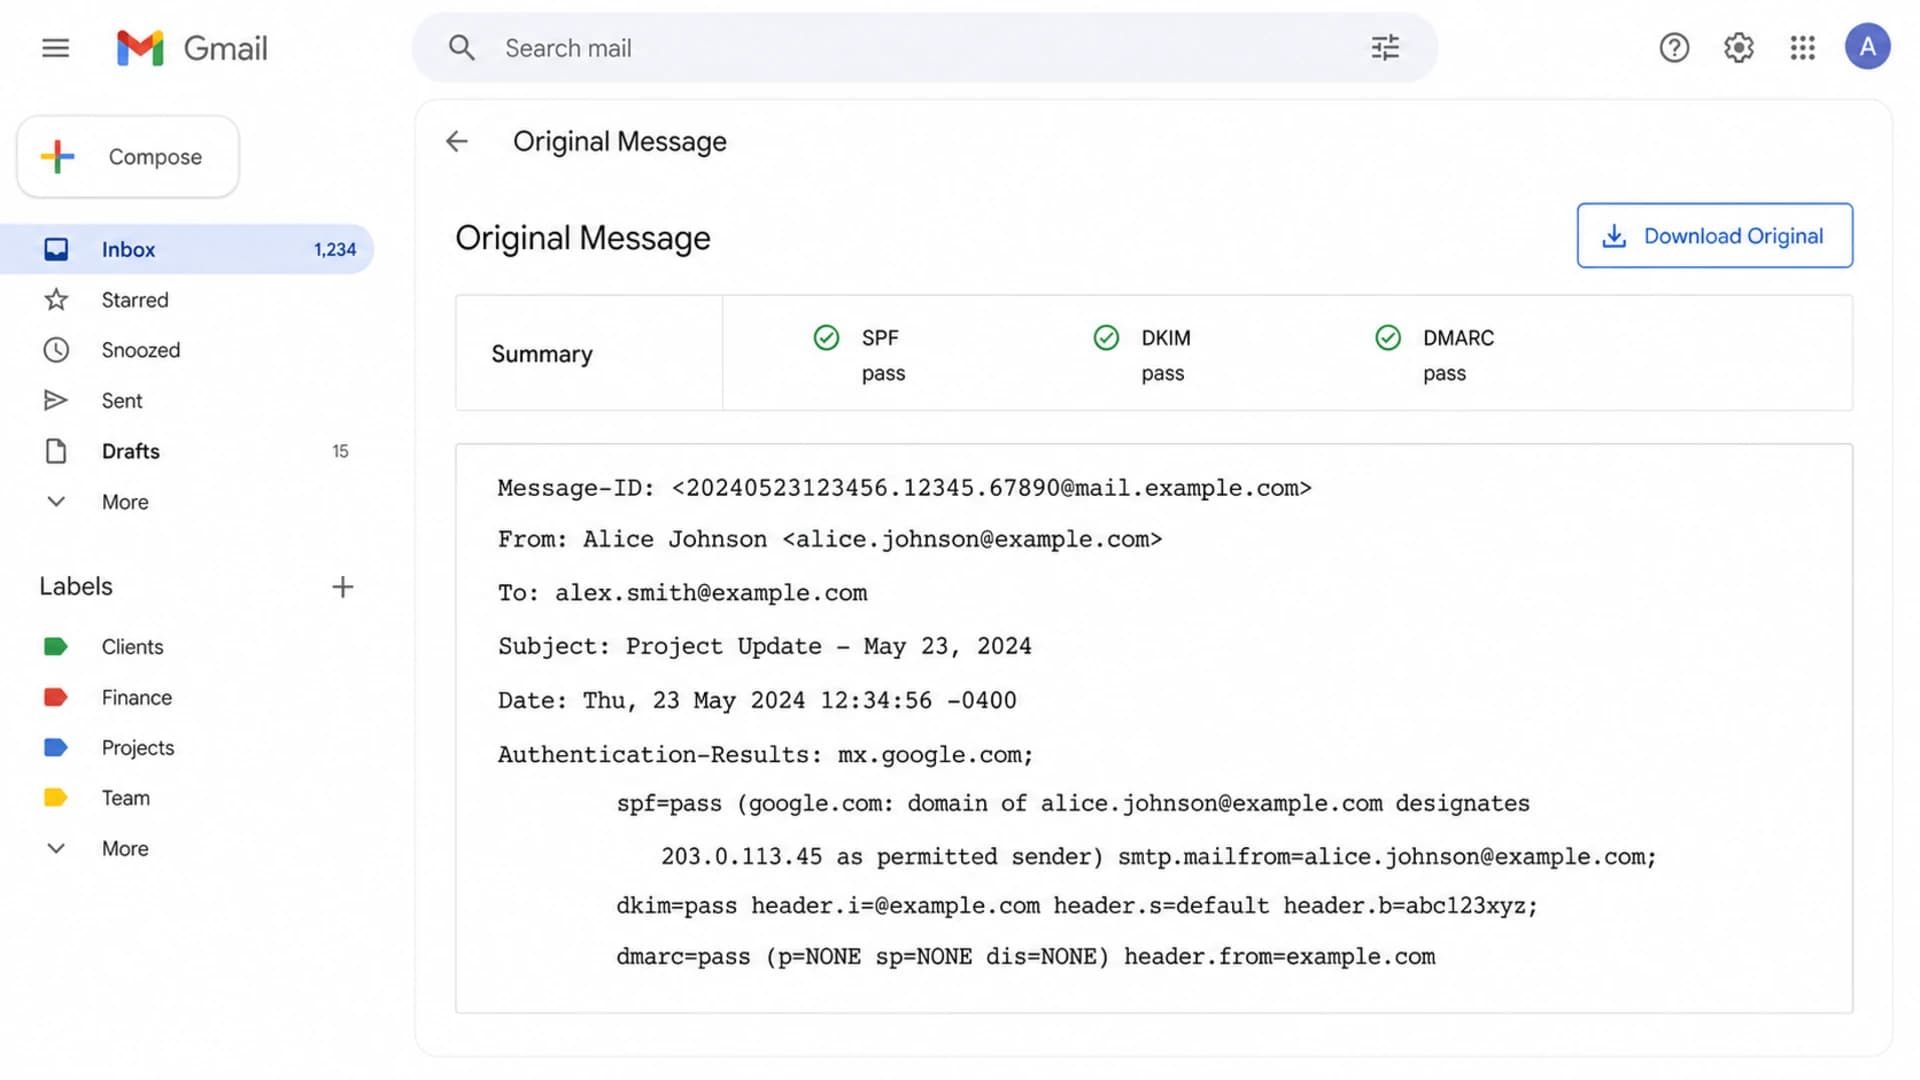Open the main menu hamburger icon
The width and height of the screenshot is (1920, 1080).
(x=55, y=47)
